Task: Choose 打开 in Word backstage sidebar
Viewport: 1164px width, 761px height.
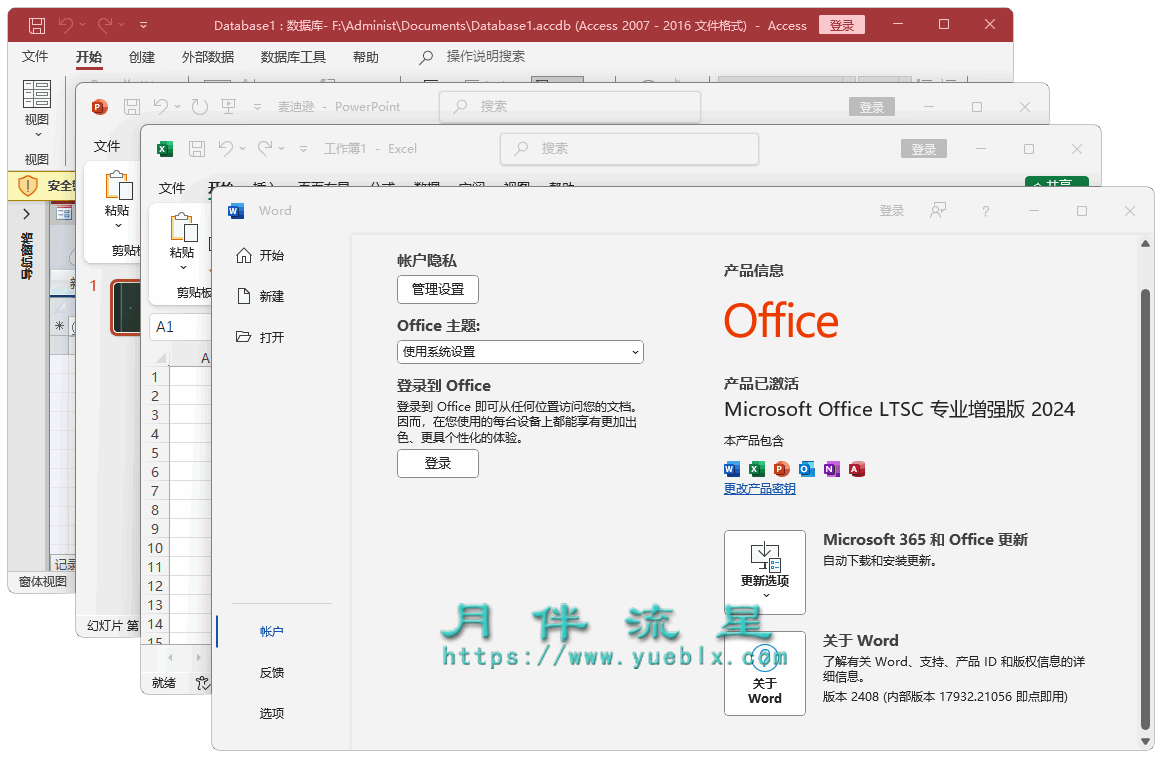Action: [261, 337]
